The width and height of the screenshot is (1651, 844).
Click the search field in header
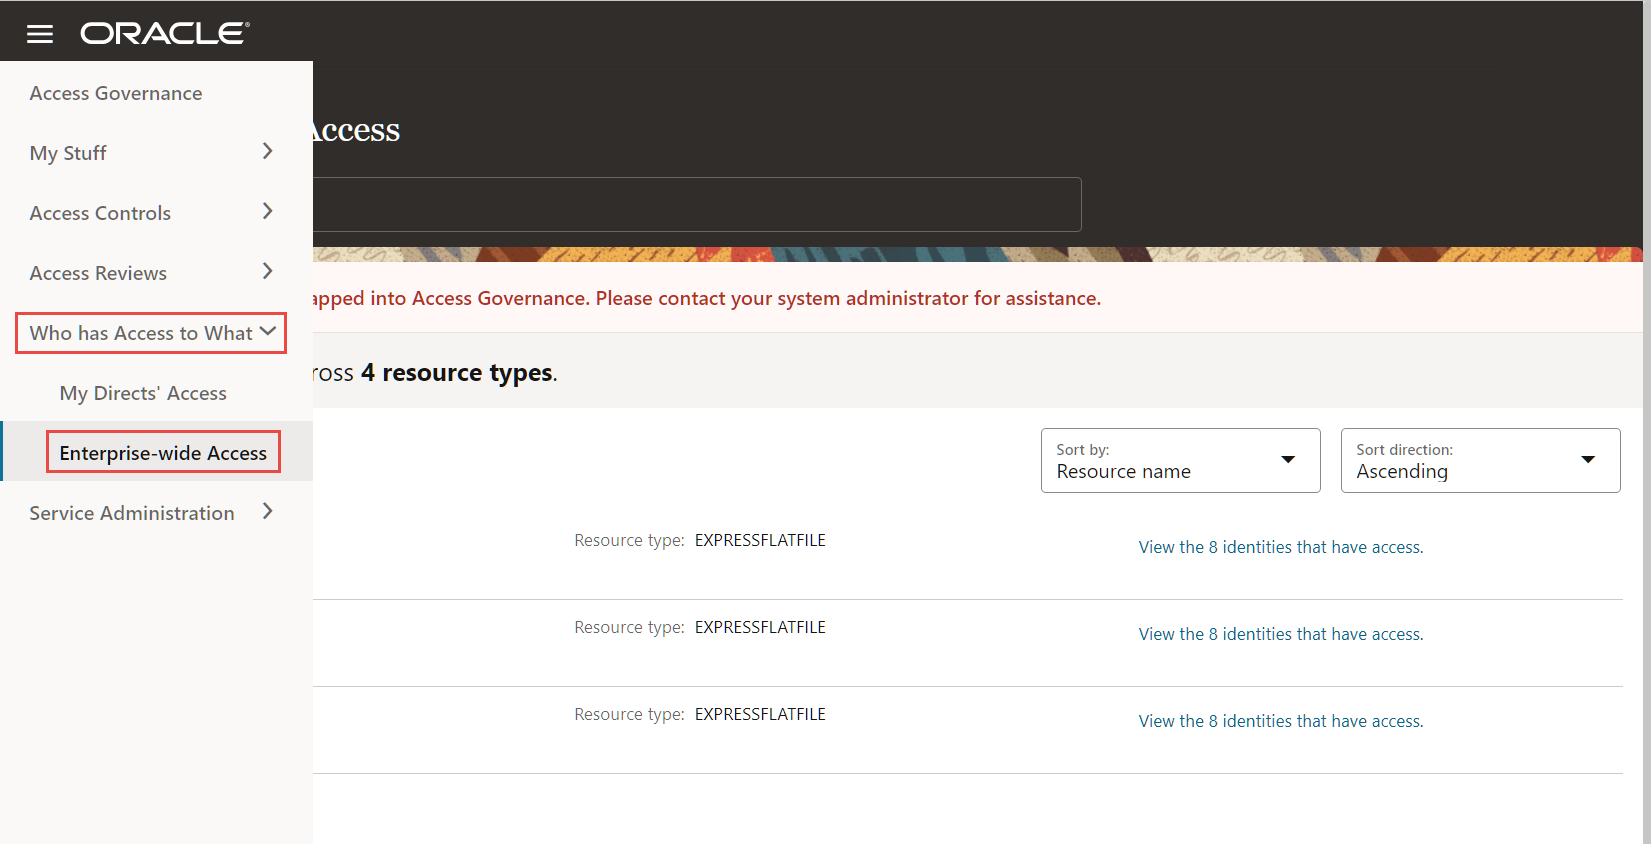697,205
